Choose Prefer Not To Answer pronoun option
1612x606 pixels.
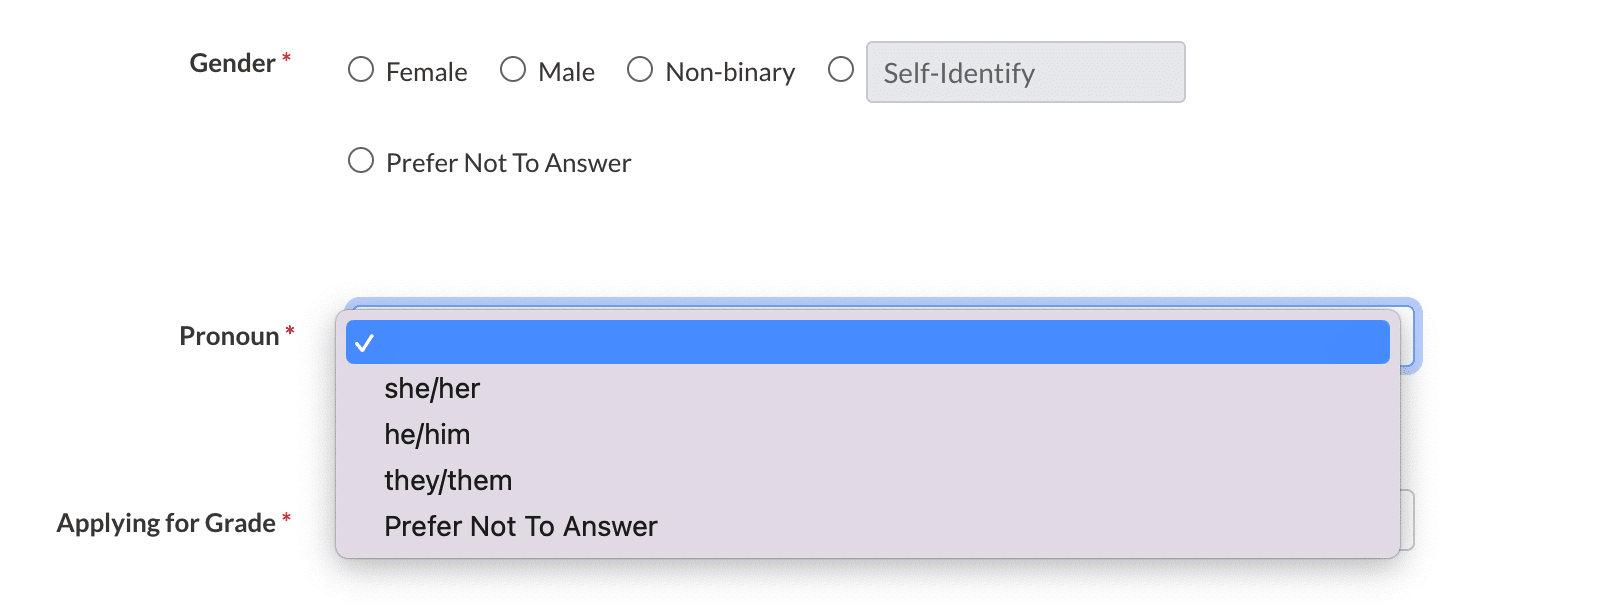point(520,527)
